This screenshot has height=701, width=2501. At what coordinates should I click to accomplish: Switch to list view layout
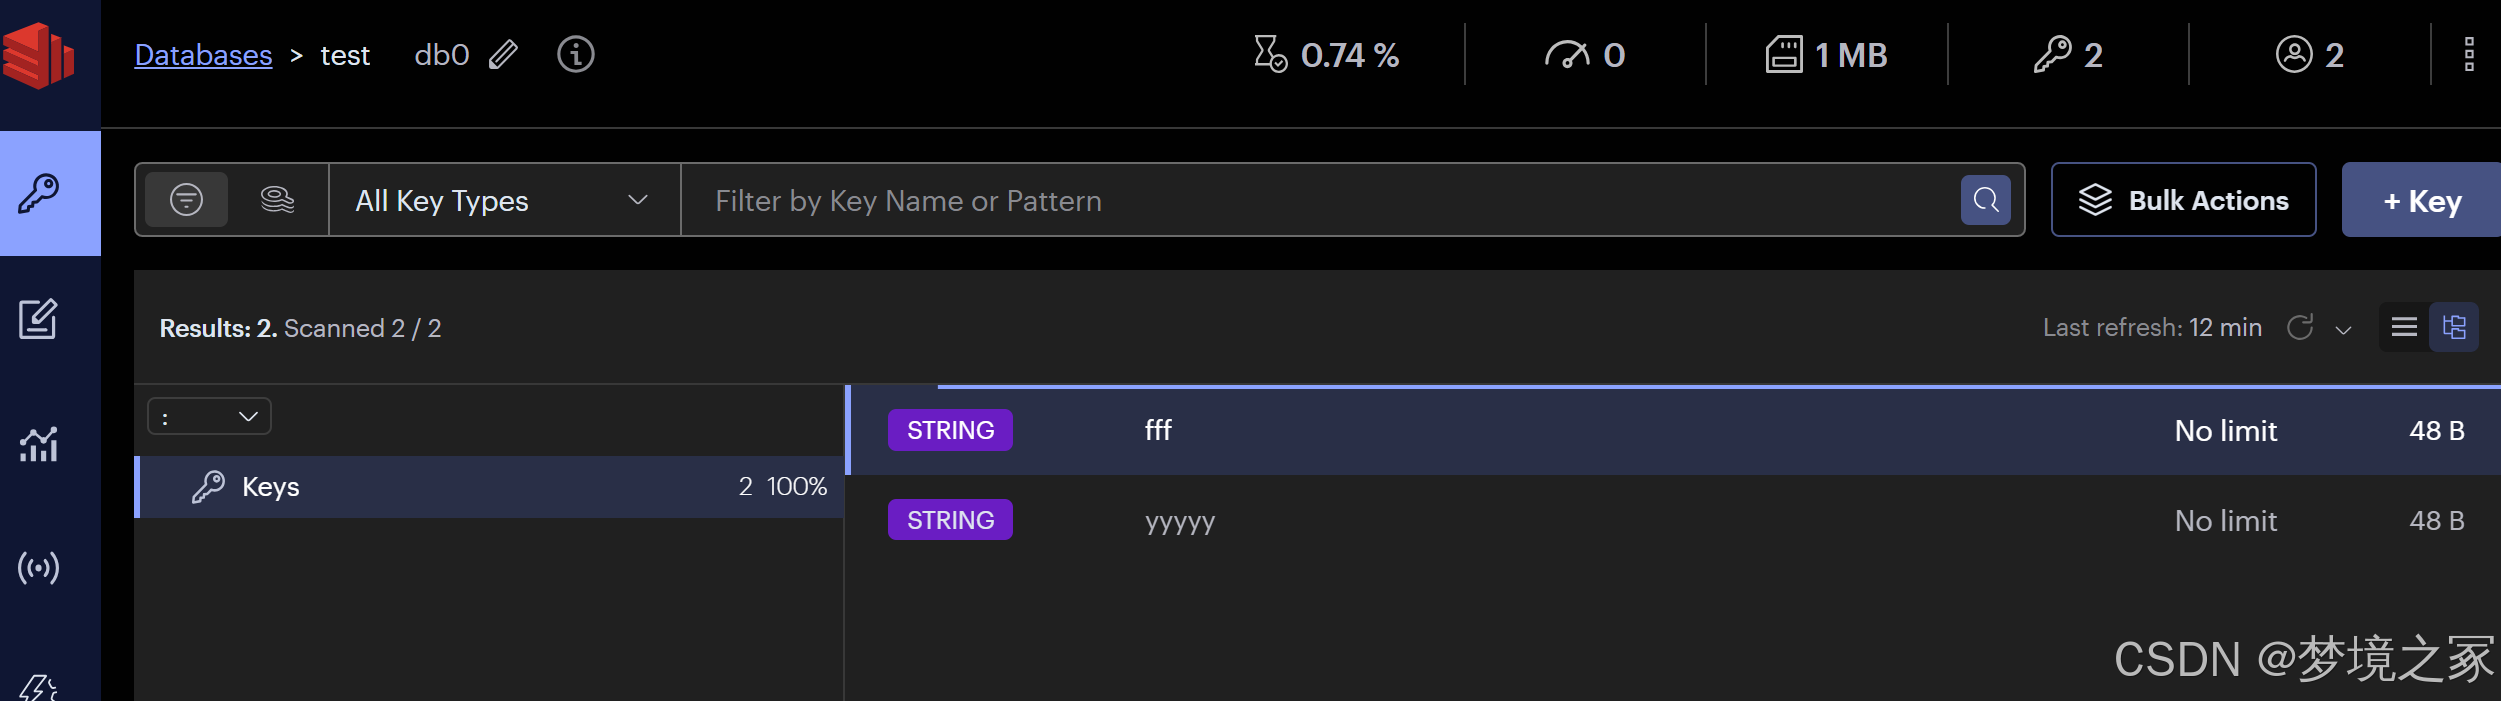[x=2405, y=327]
